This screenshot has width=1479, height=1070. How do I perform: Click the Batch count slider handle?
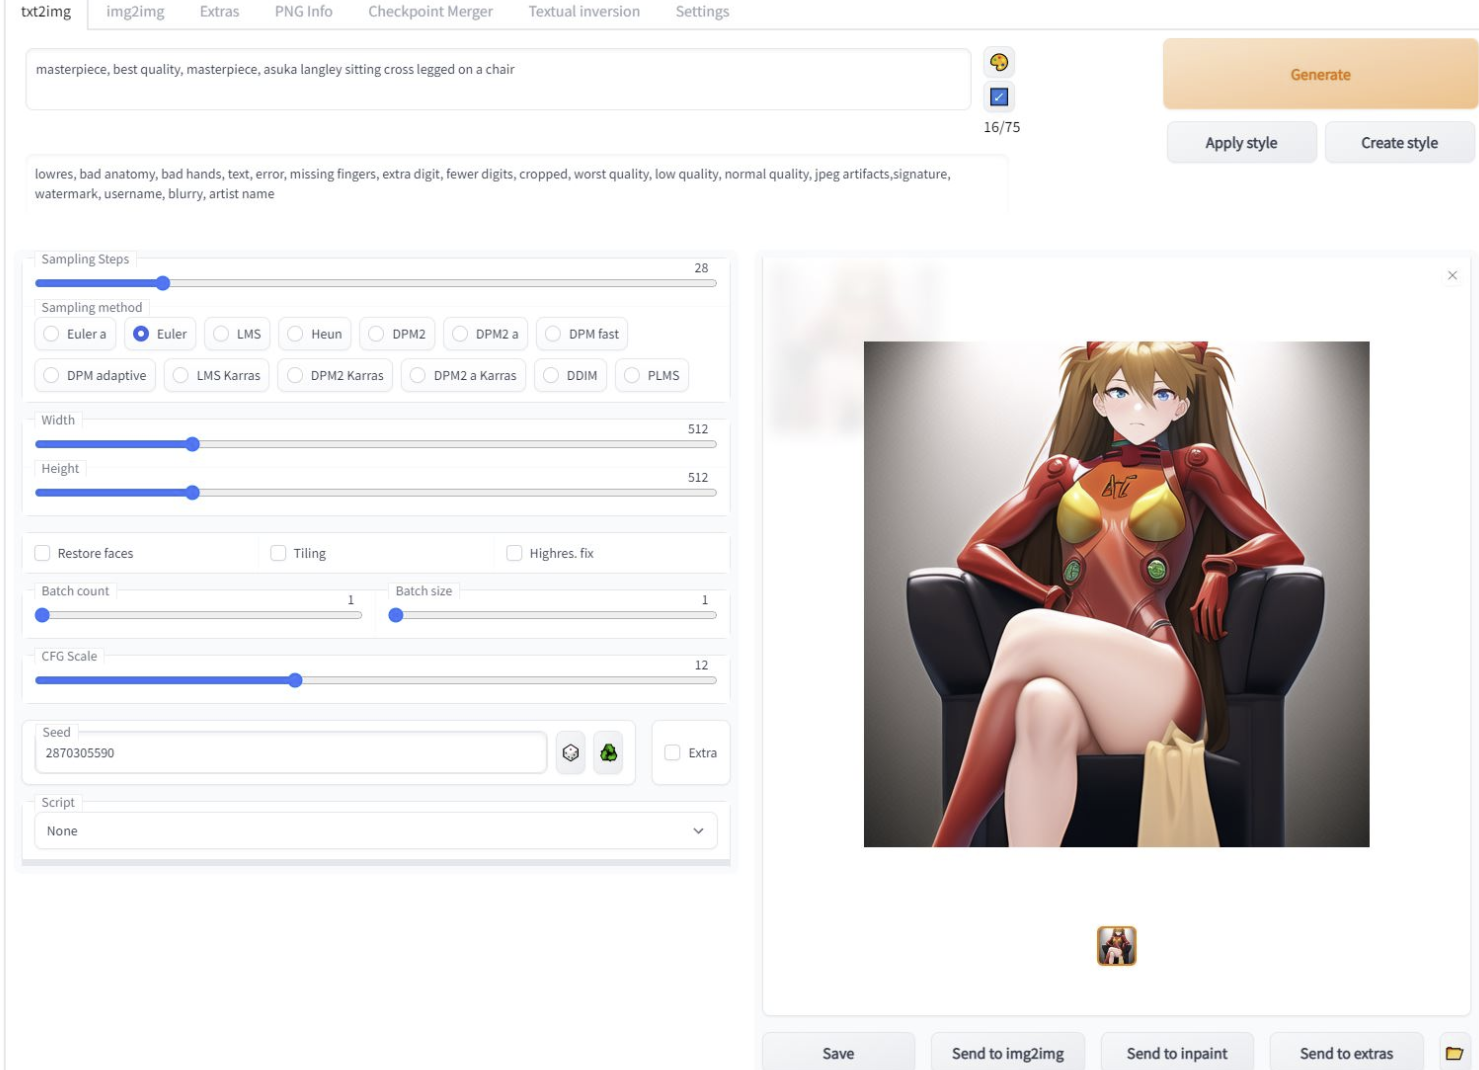(42, 615)
